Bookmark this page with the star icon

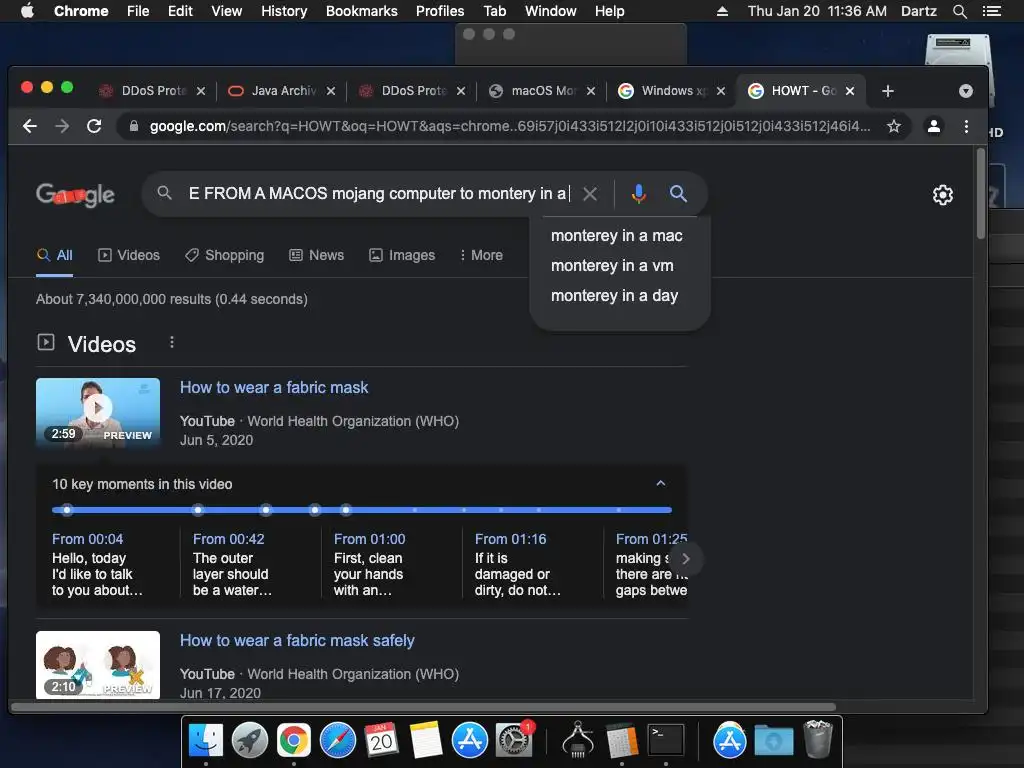point(893,126)
